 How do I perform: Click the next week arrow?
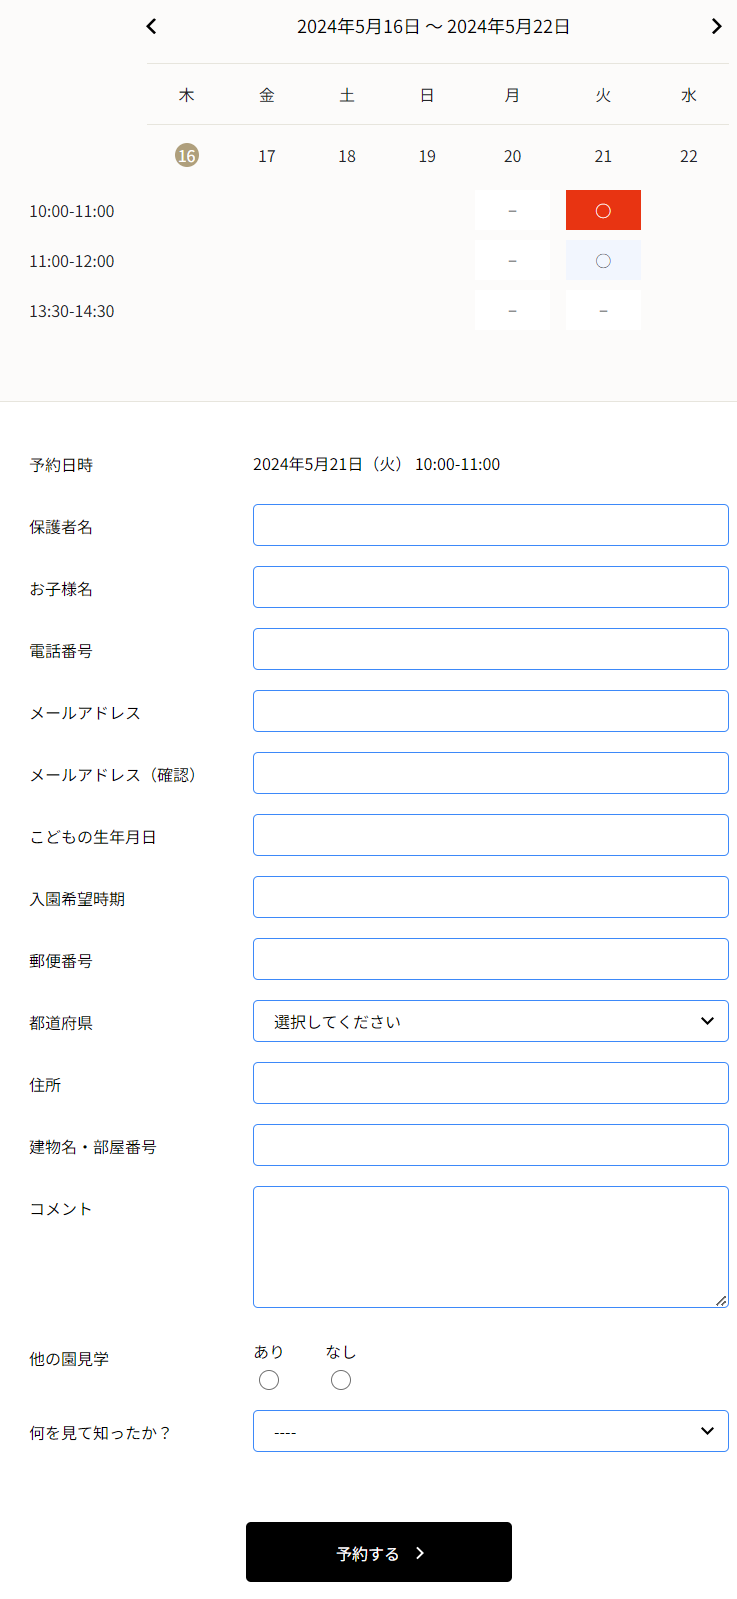coord(716,26)
